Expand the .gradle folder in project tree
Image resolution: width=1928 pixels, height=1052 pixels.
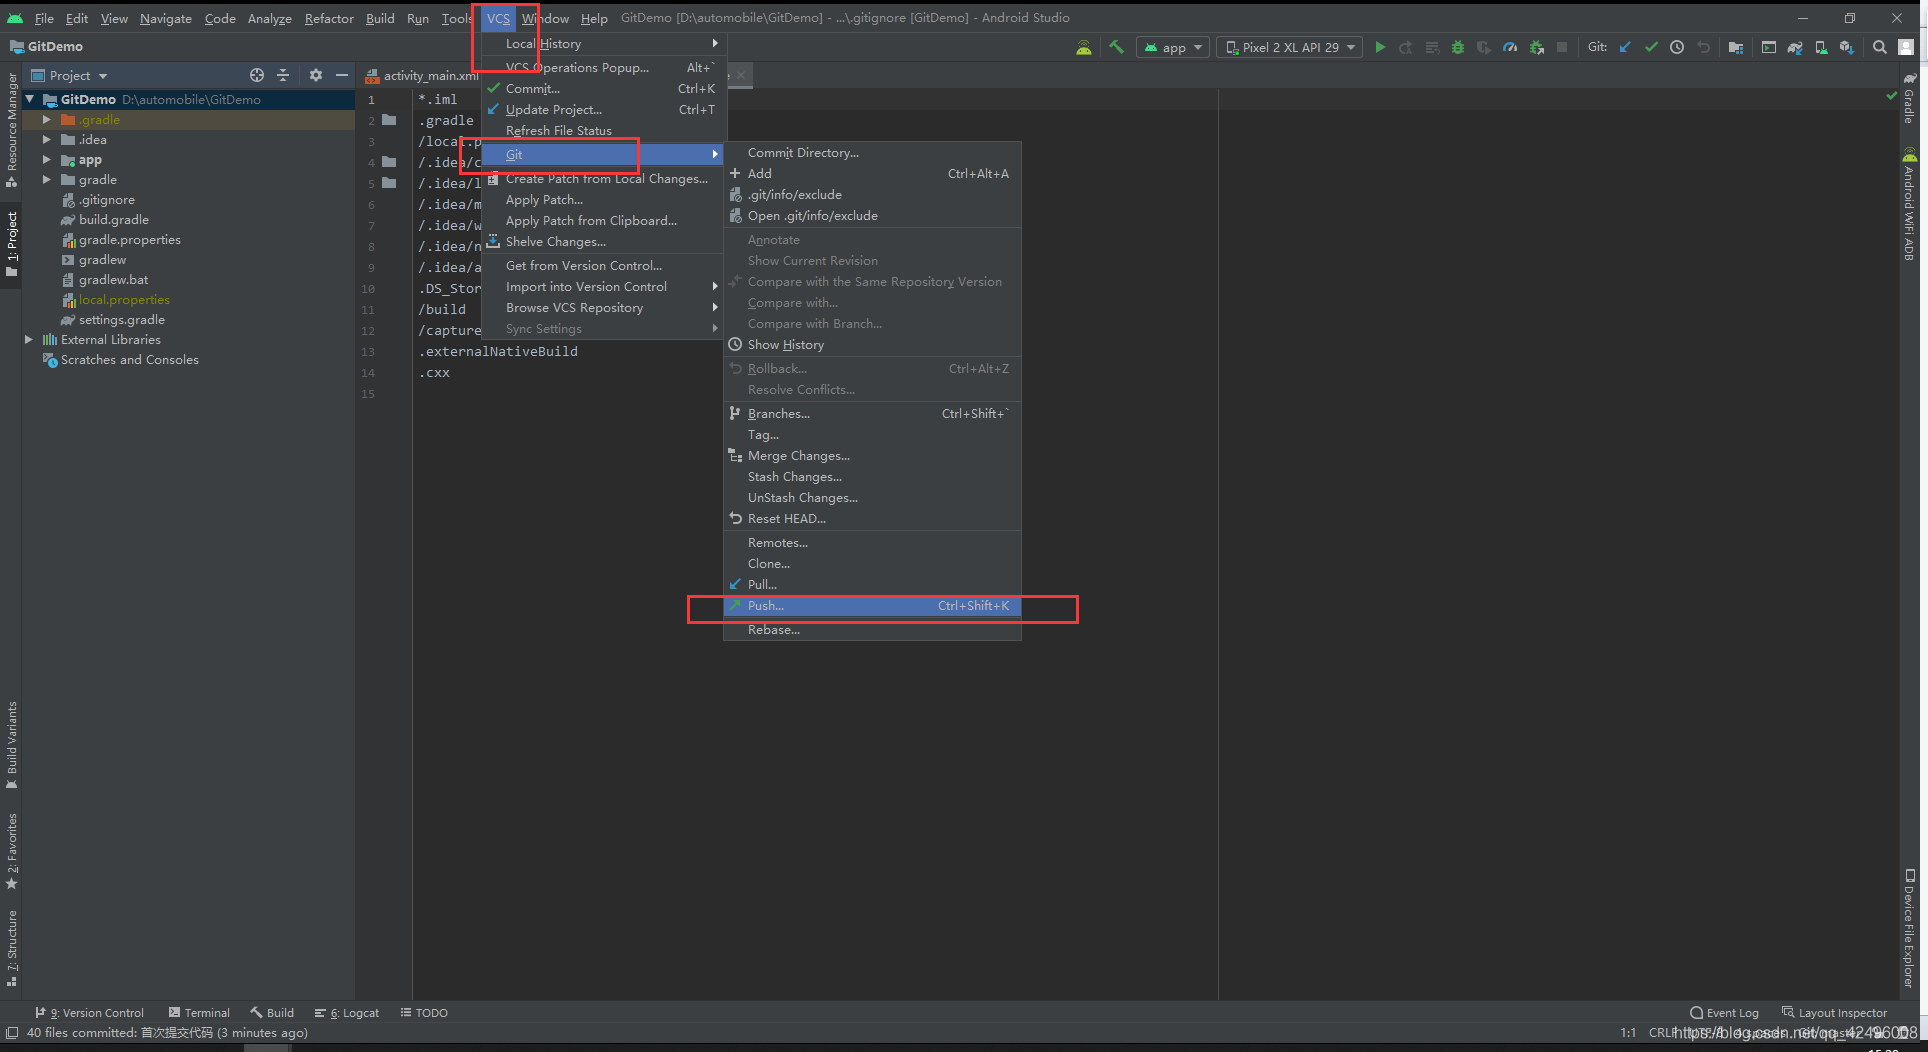(x=46, y=120)
